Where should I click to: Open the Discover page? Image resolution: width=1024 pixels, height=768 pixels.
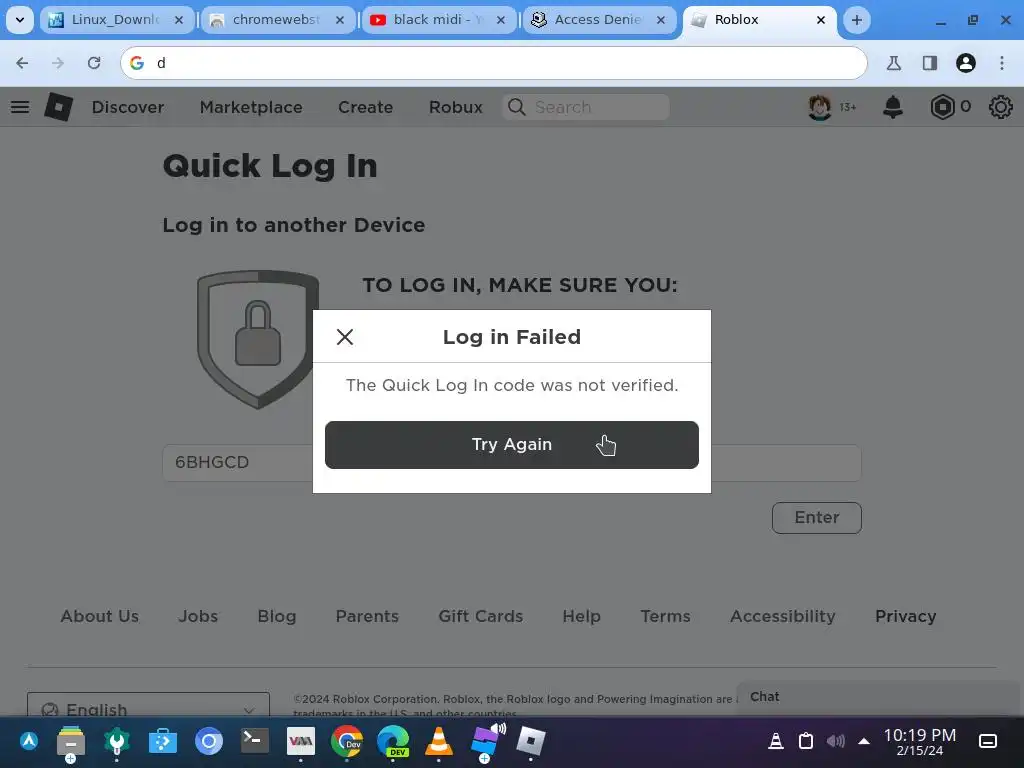(x=128, y=107)
